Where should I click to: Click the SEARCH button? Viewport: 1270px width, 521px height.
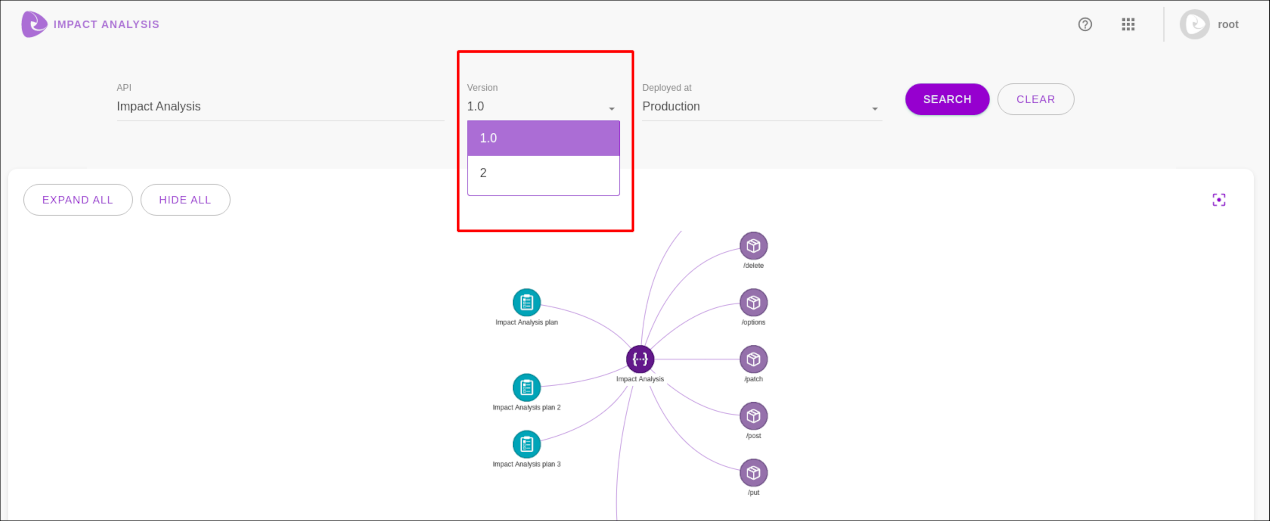click(x=947, y=99)
